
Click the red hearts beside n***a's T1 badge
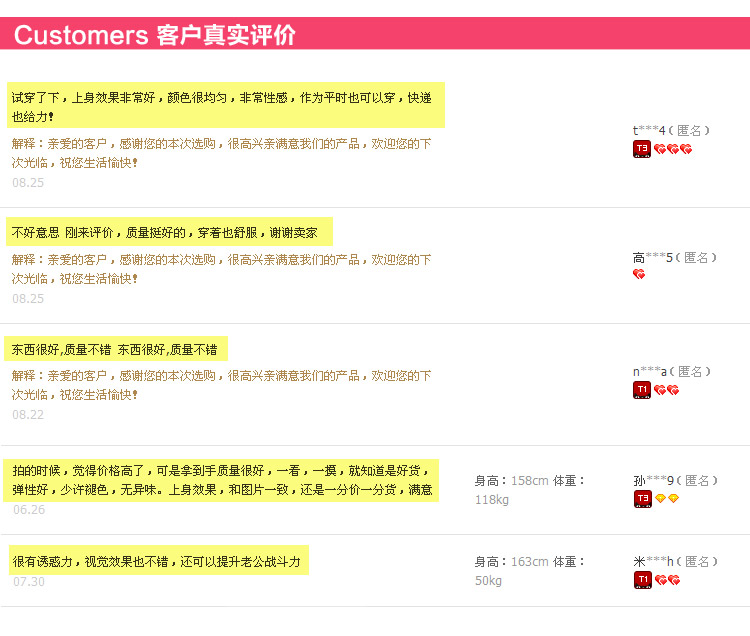tap(667, 390)
